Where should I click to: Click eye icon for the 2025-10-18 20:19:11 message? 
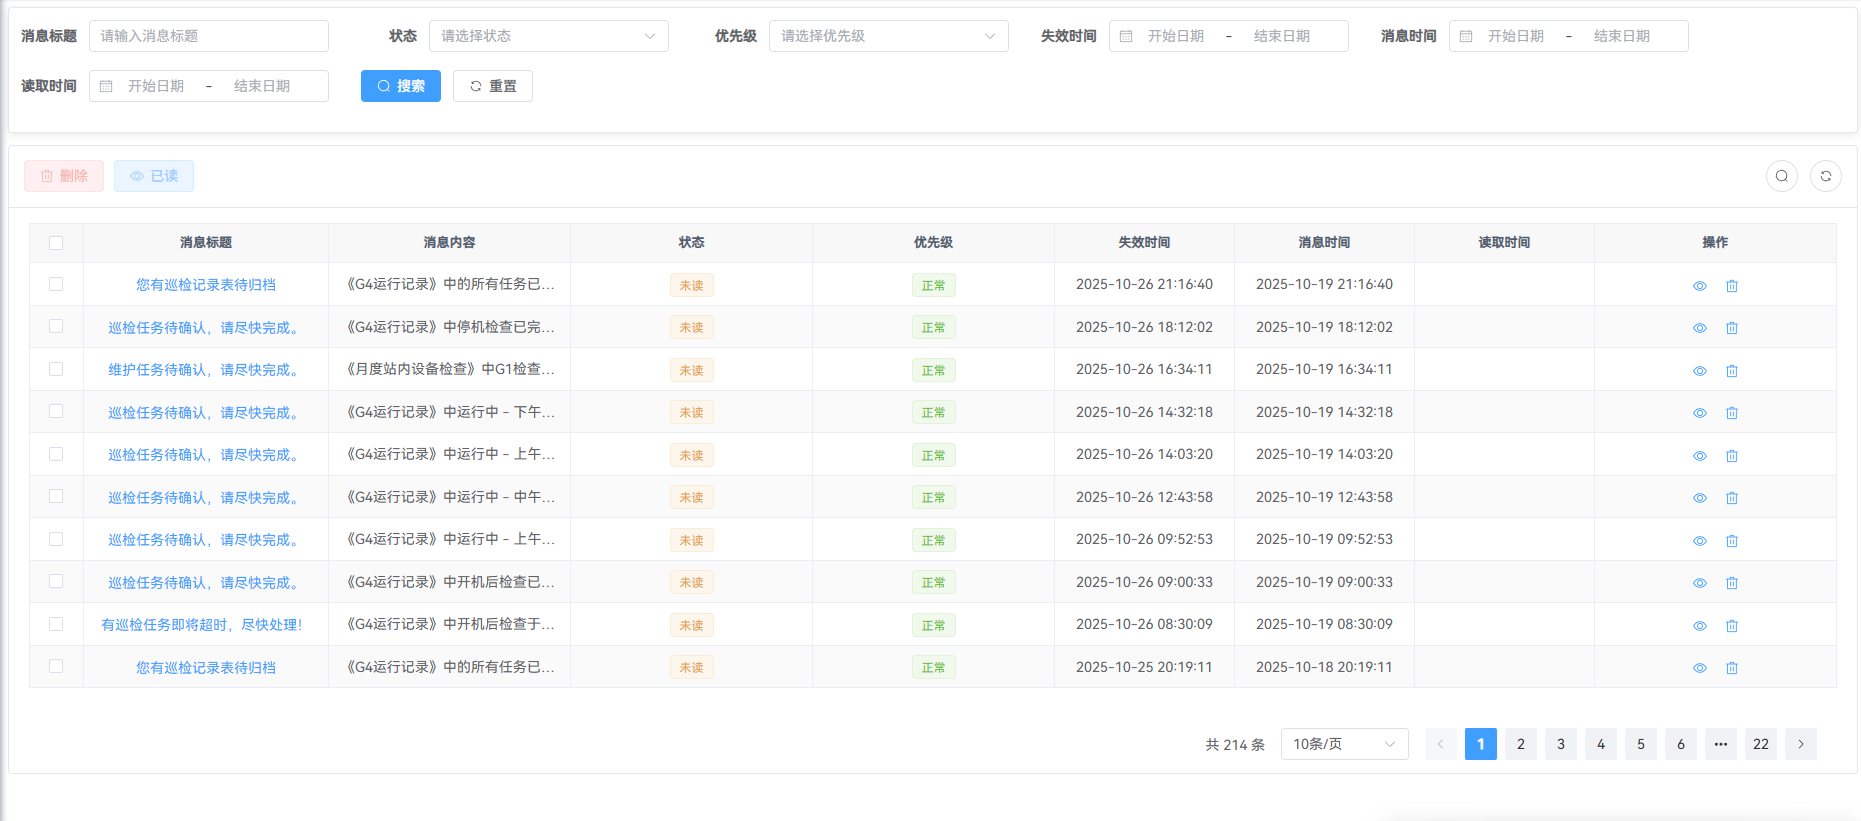[x=1699, y=668]
